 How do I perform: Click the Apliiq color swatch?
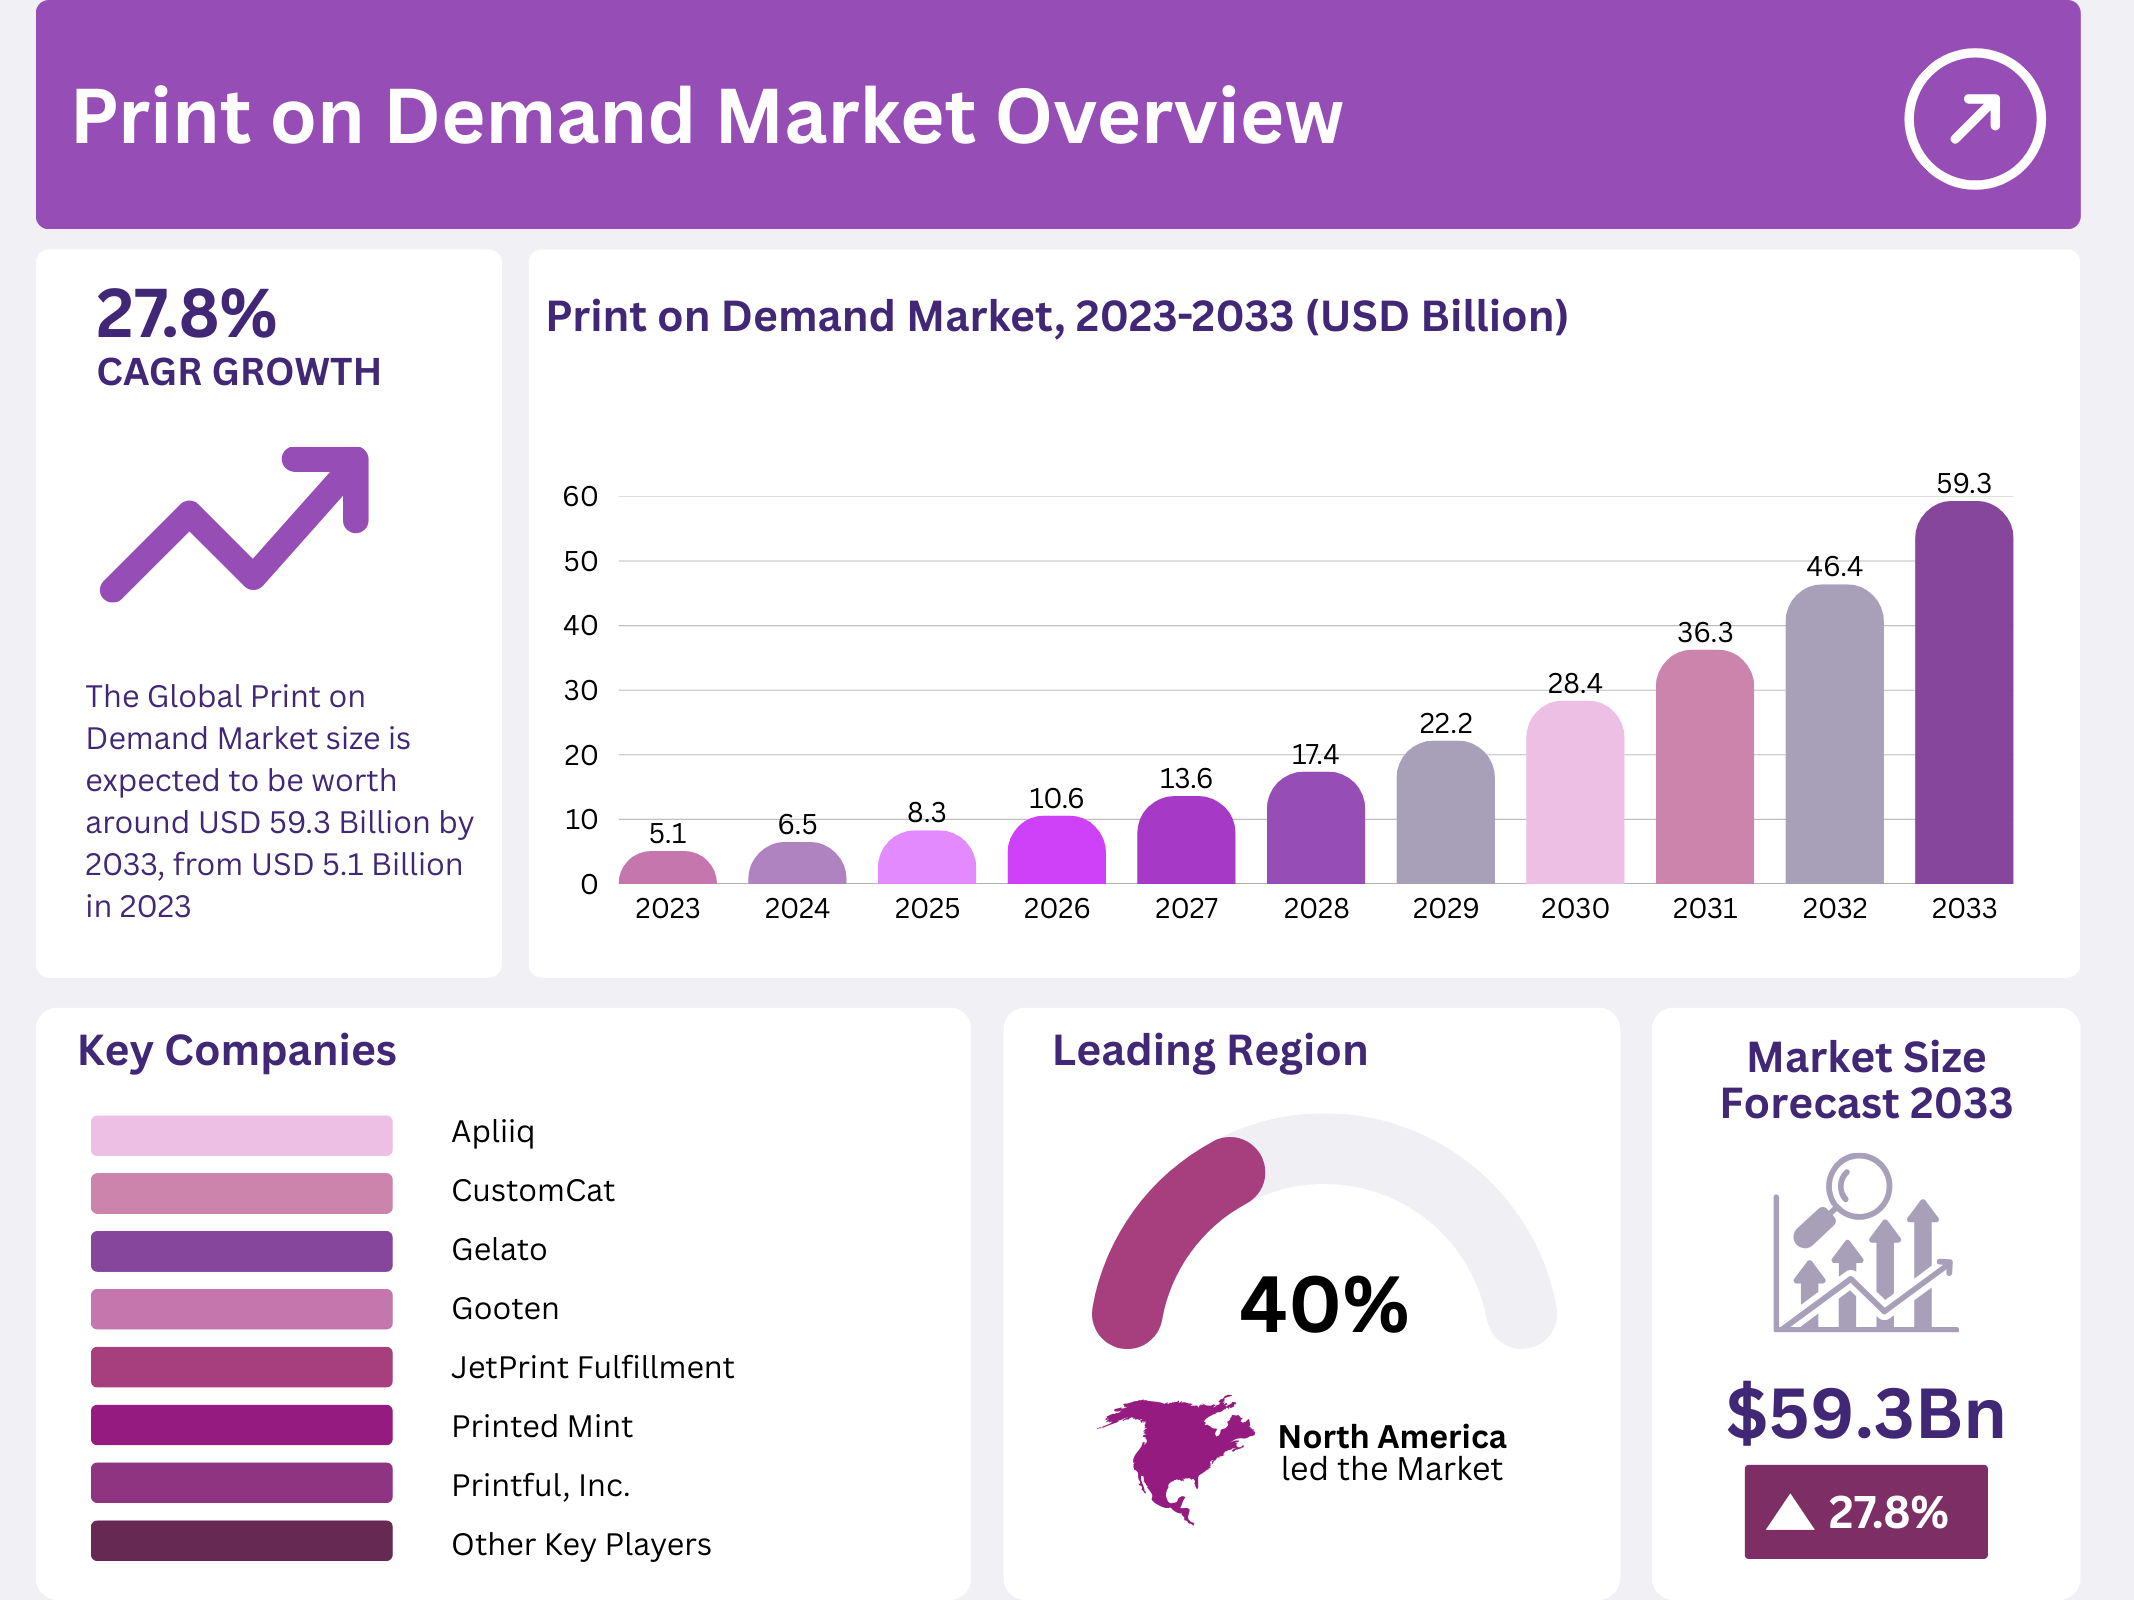[241, 1135]
